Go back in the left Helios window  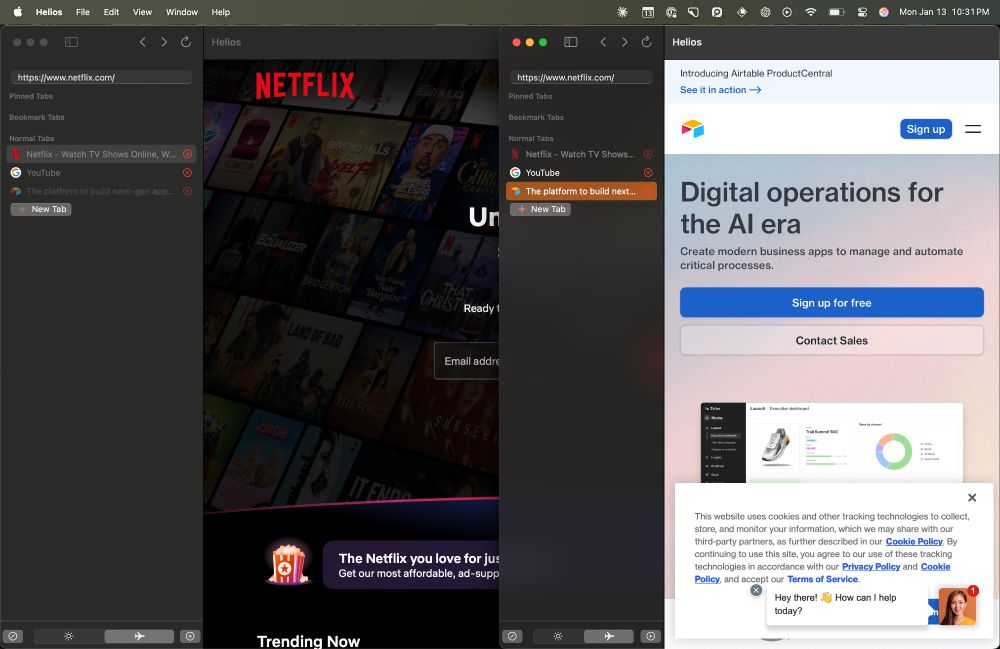(142, 42)
